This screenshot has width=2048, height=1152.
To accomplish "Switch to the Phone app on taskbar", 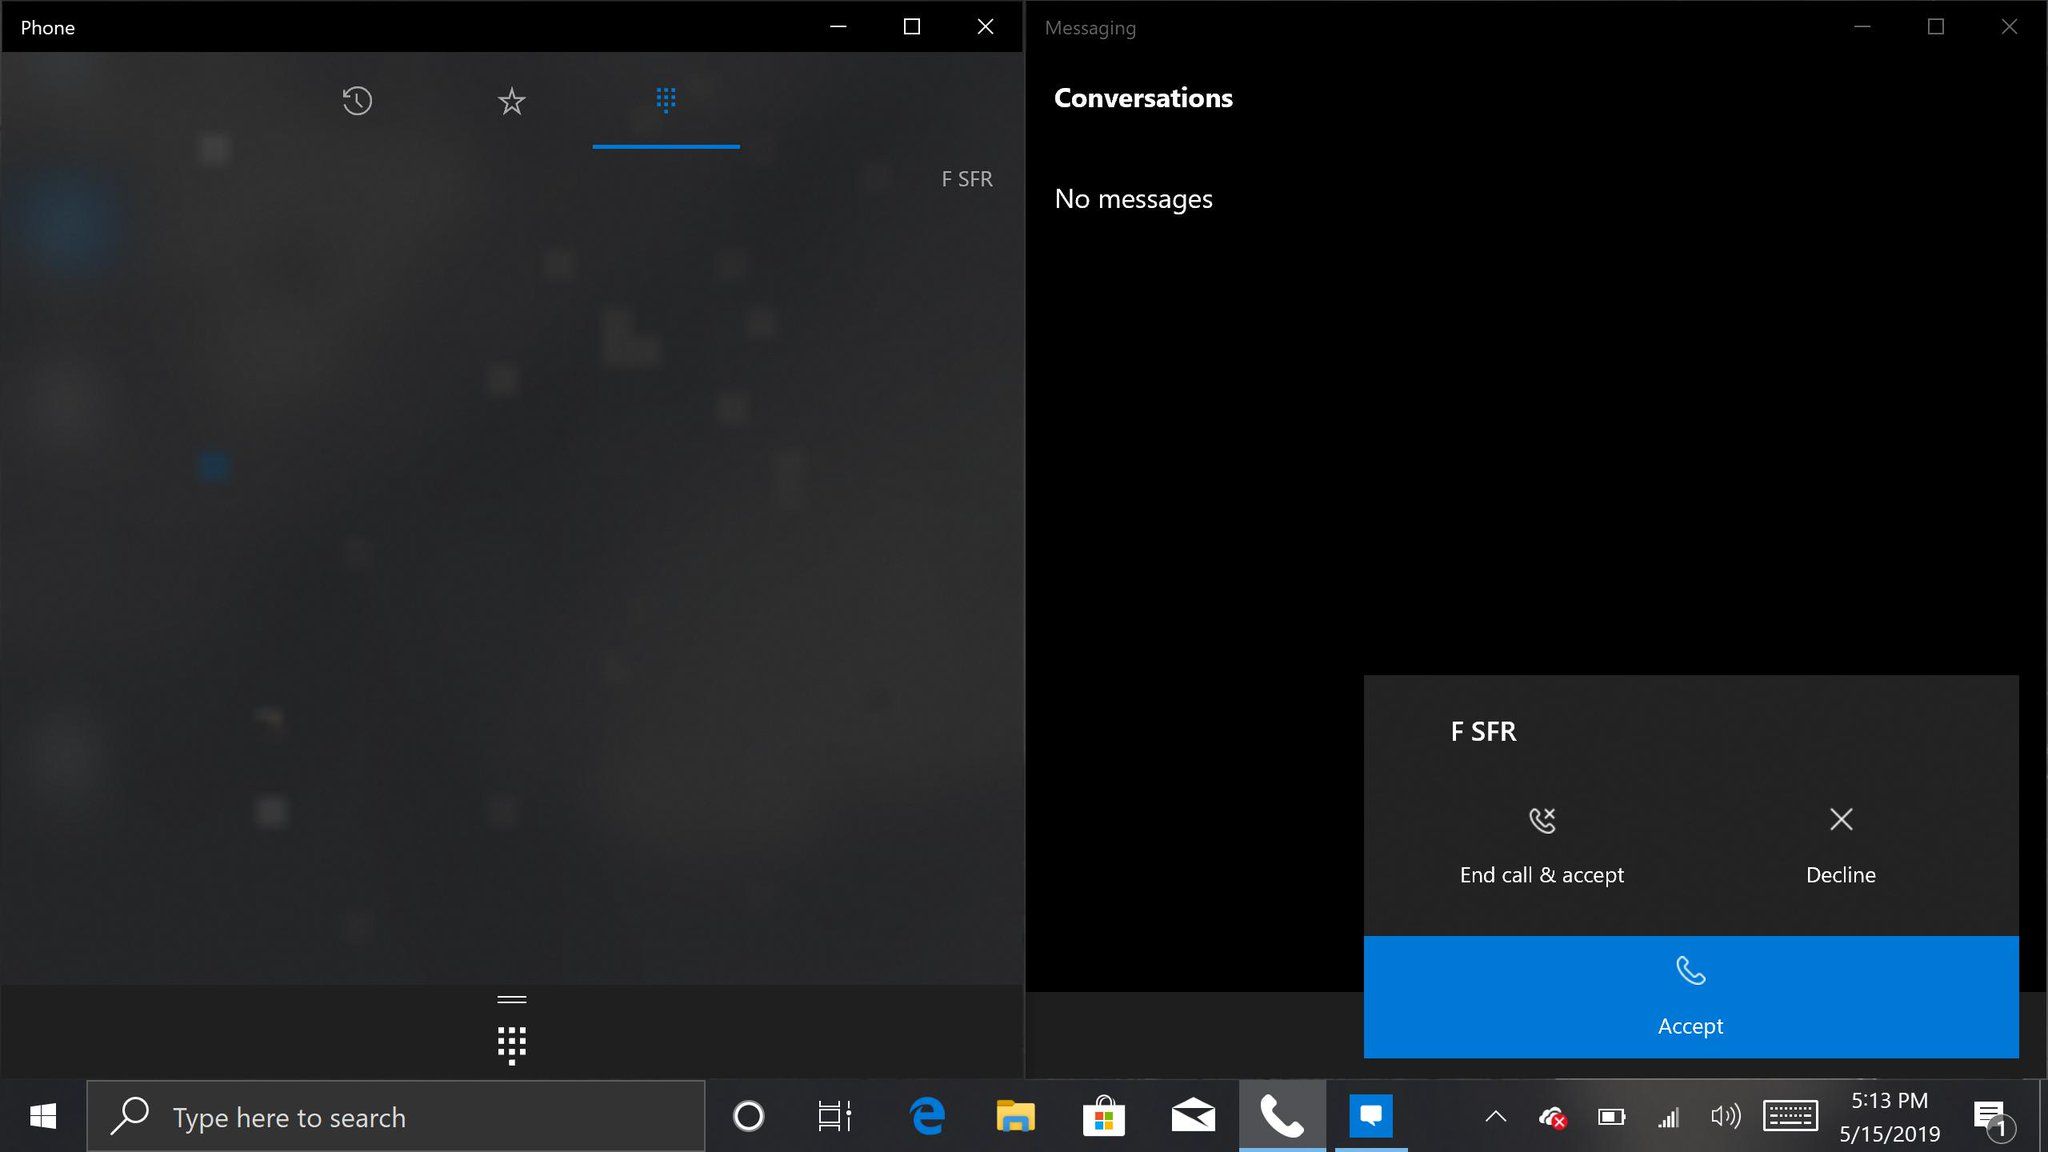I will (1282, 1116).
